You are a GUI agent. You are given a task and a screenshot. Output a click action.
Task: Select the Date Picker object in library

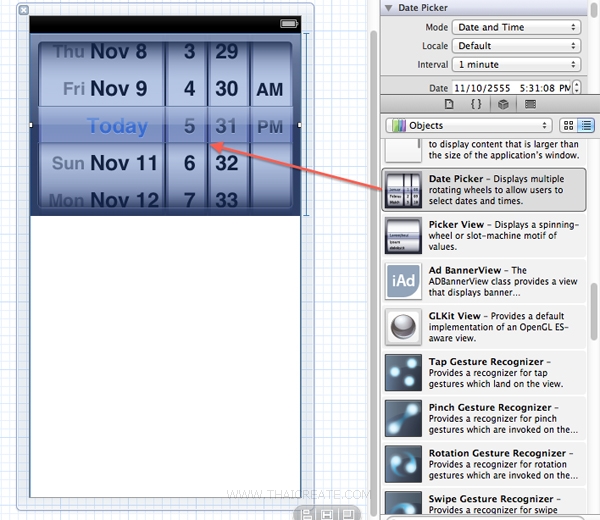point(484,190)
